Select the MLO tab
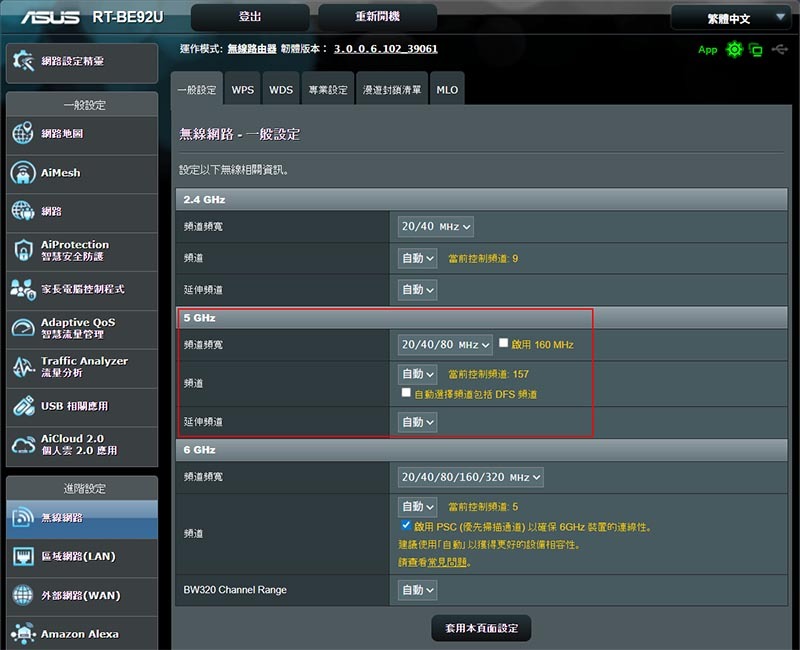The width and height of the screenshot is (800, 650). (x=447, y=90)
